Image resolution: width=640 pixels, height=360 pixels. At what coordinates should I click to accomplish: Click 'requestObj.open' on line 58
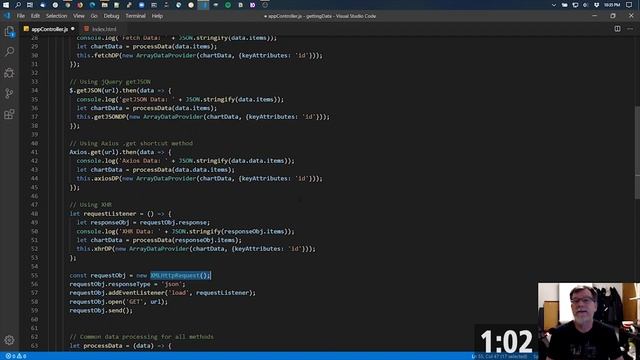[x=96, y=302]
